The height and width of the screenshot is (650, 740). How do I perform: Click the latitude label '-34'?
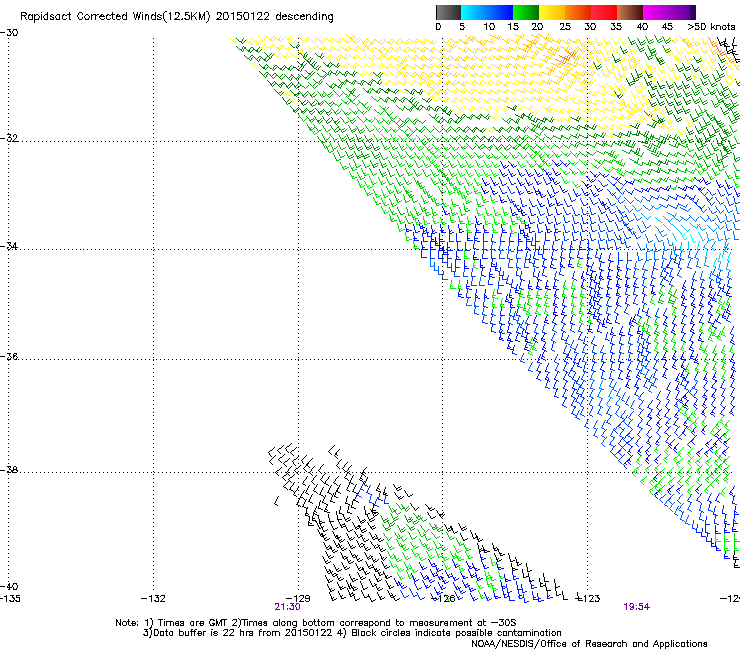(x=9, y=246)
